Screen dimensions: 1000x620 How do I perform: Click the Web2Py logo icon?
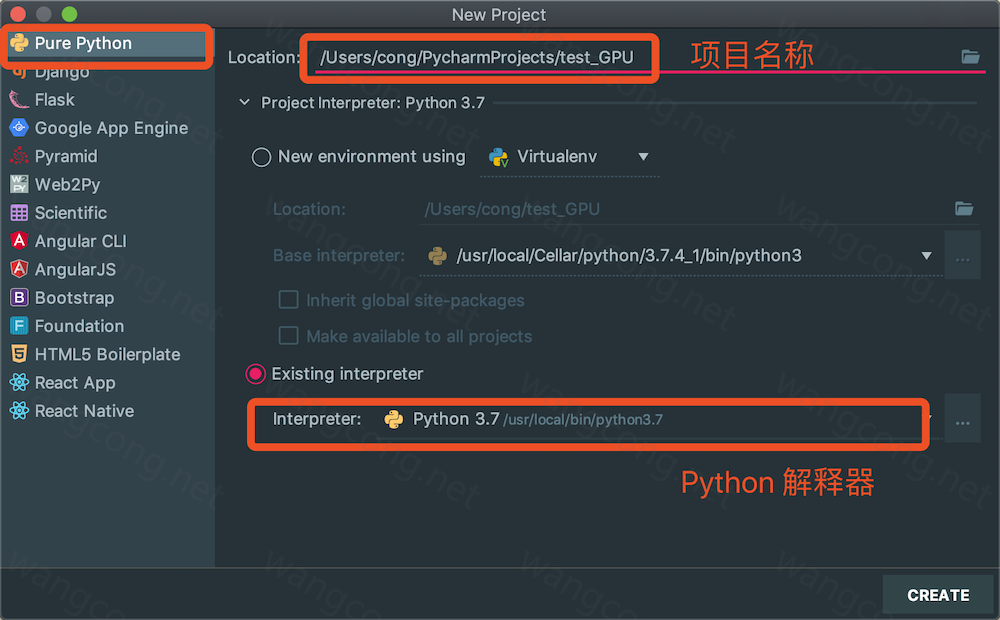coord(19,184)
